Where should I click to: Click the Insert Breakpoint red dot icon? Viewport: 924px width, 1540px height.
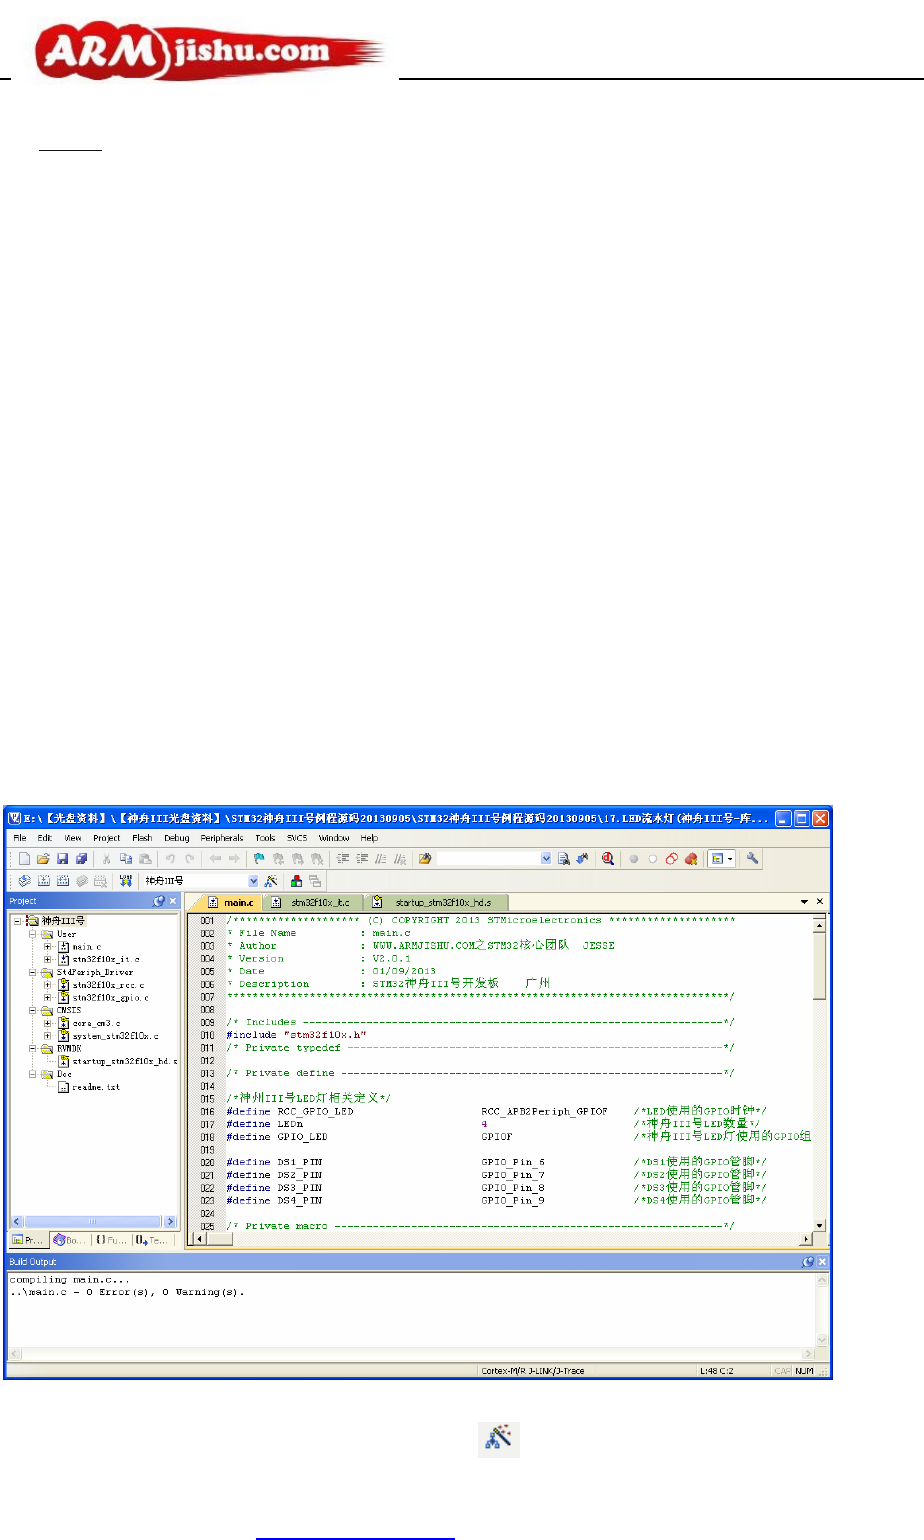pyautogui.click(x=633, y=858)
